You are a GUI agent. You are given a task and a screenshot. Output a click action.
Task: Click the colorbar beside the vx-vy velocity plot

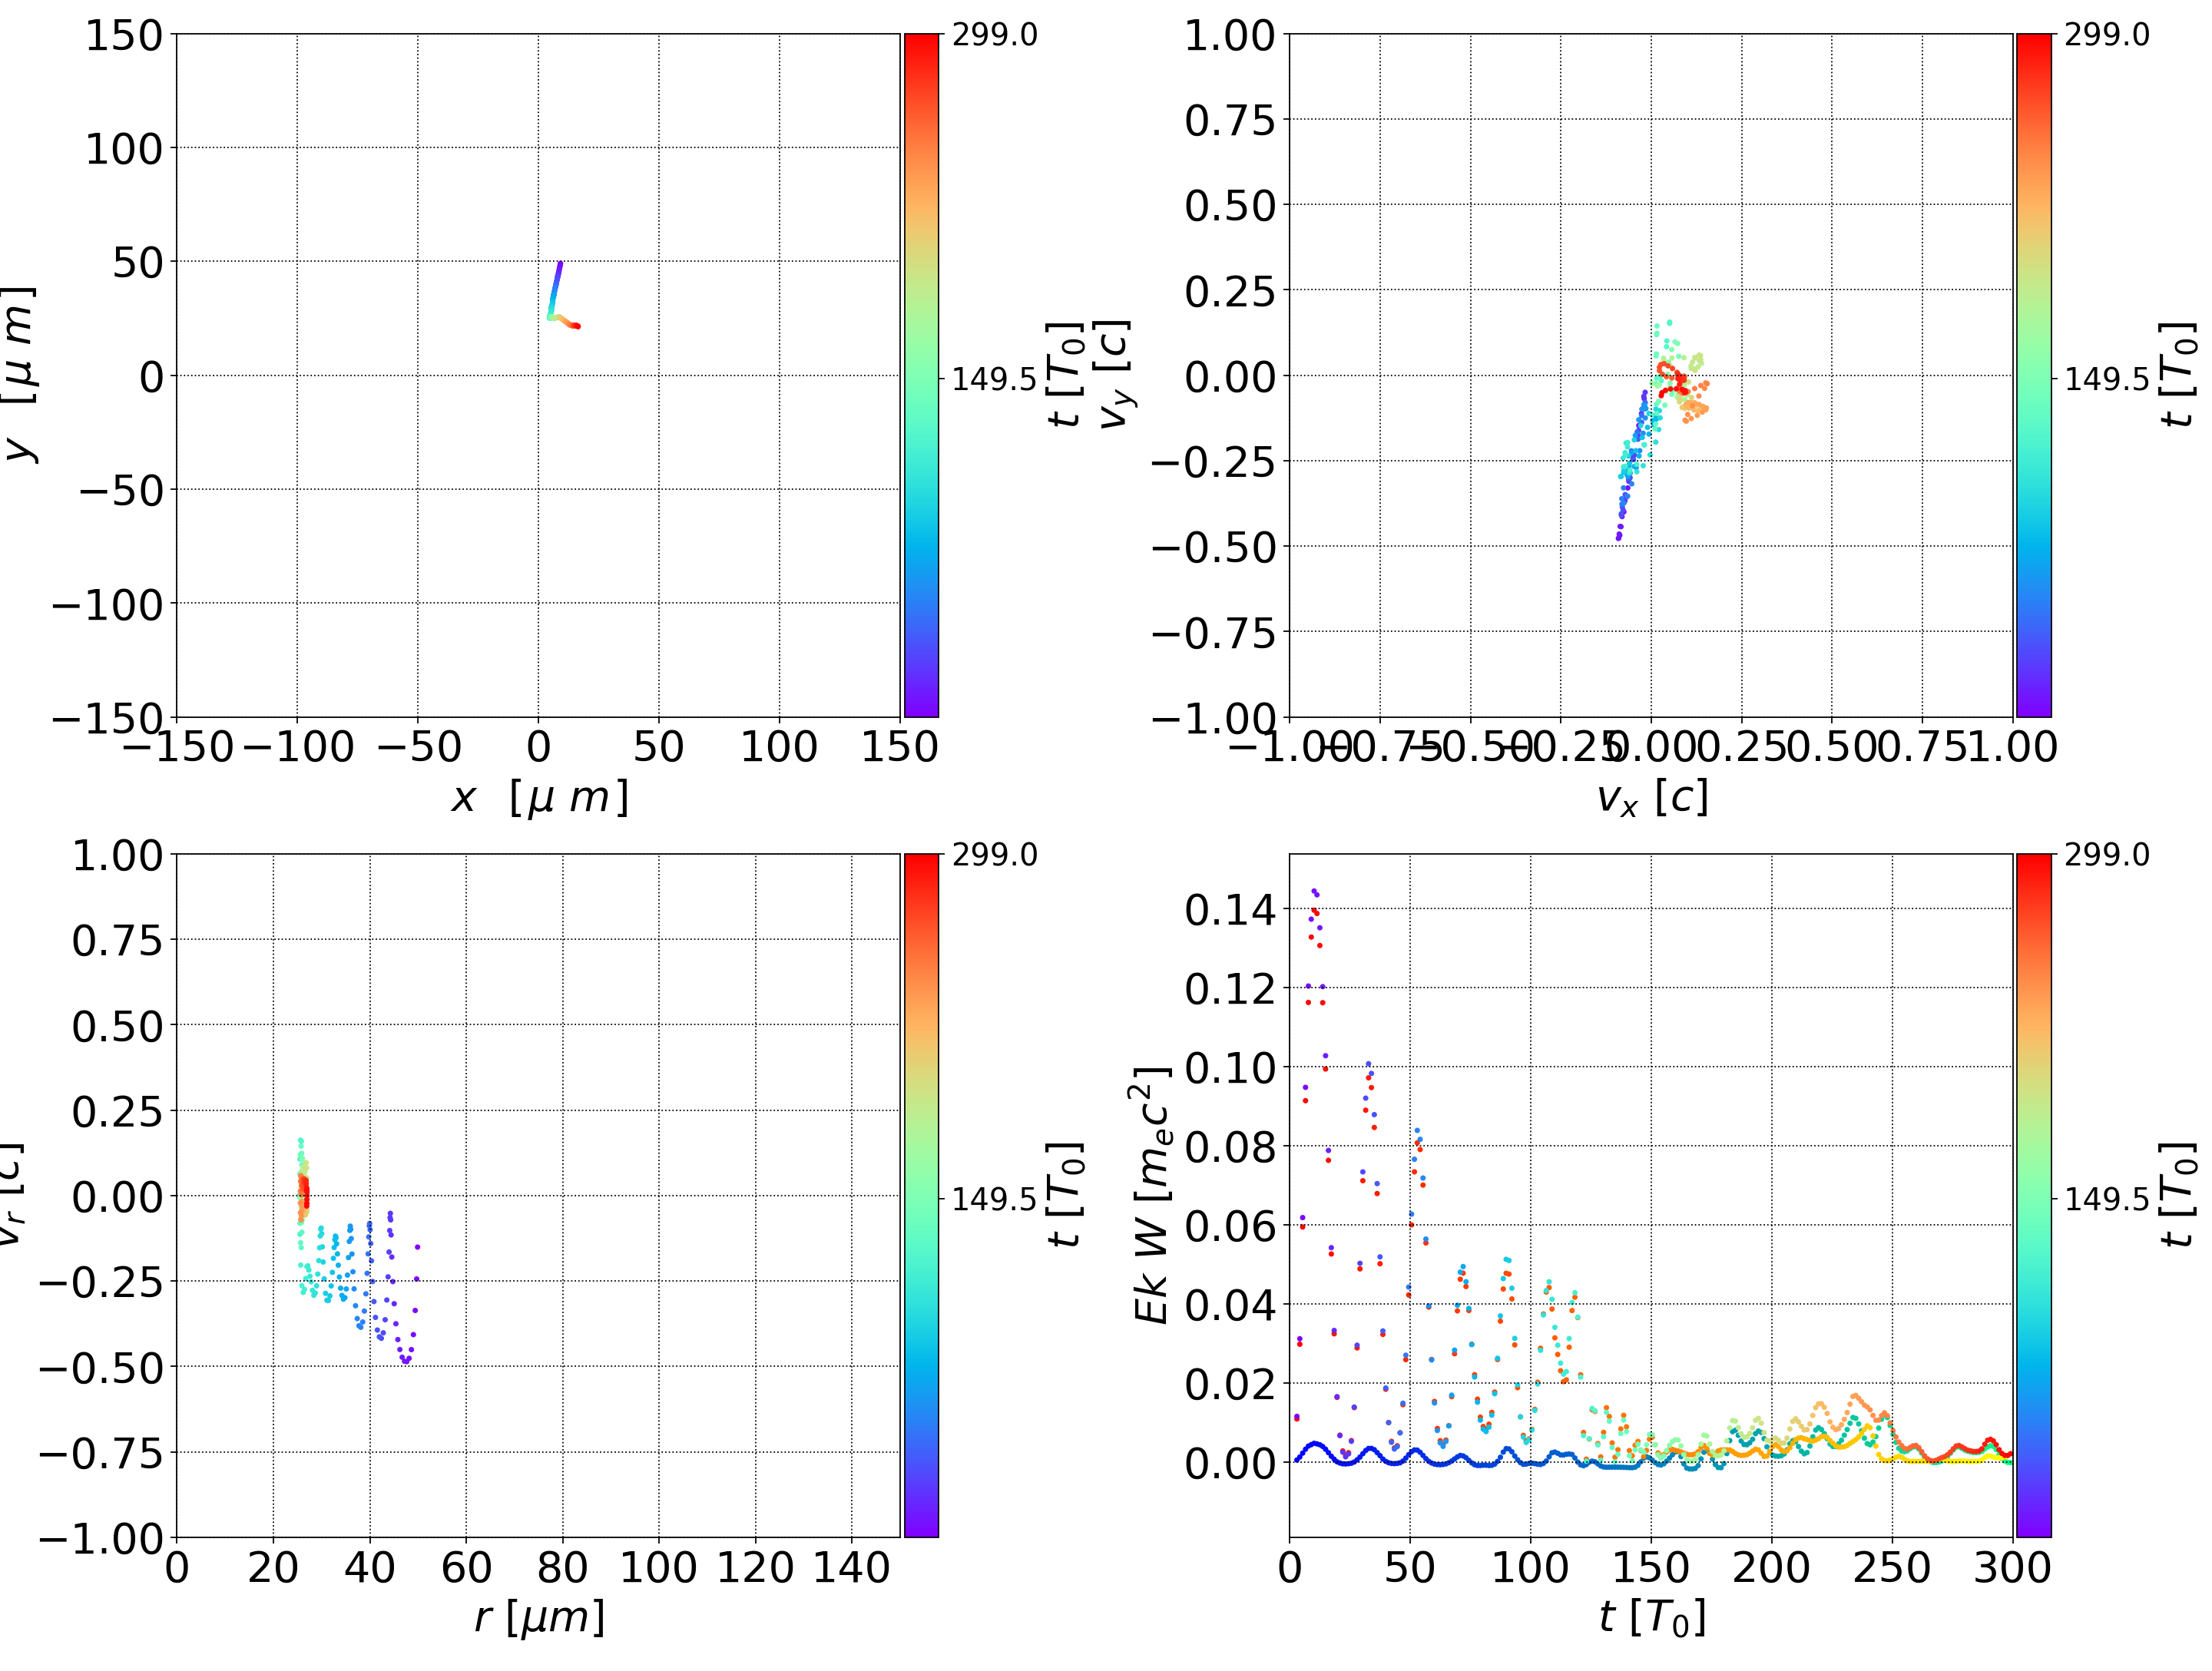[x=2033, y=375]
